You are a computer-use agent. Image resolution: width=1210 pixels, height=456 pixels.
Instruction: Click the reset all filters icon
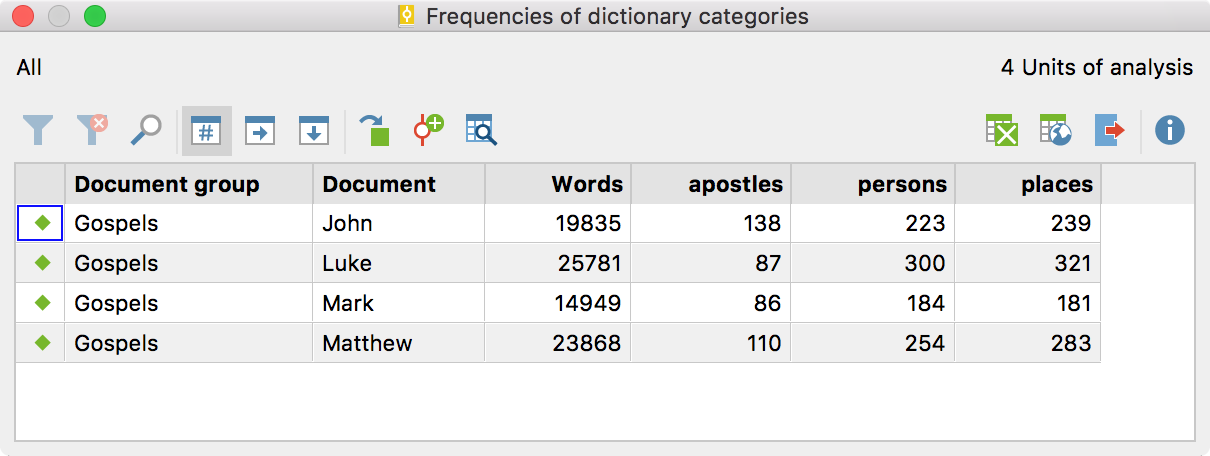(92, 130)
